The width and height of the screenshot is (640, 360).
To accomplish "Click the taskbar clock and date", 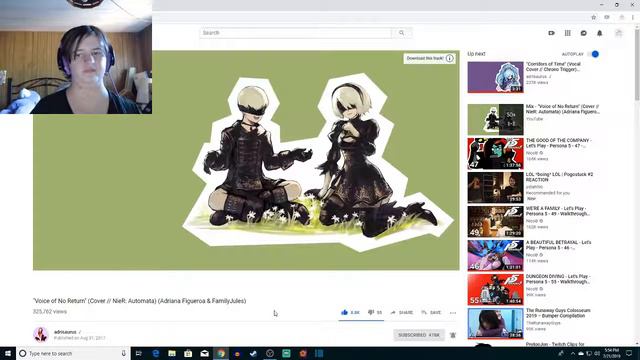I will coord(611,353).
